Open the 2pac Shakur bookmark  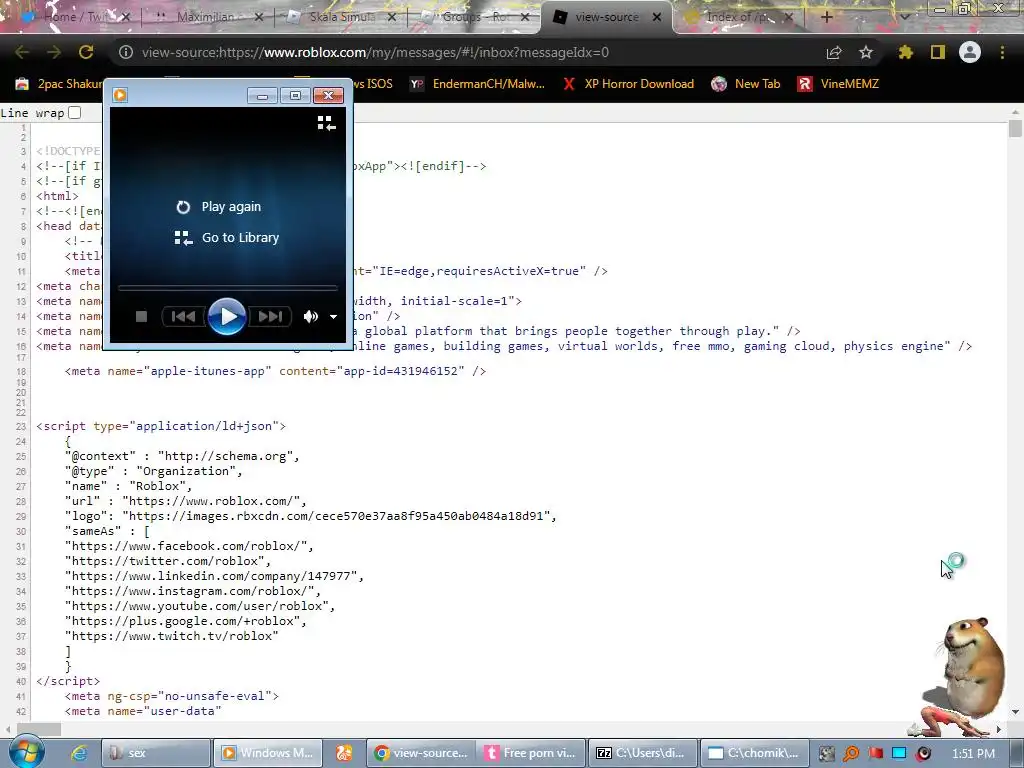coord(59,84)
